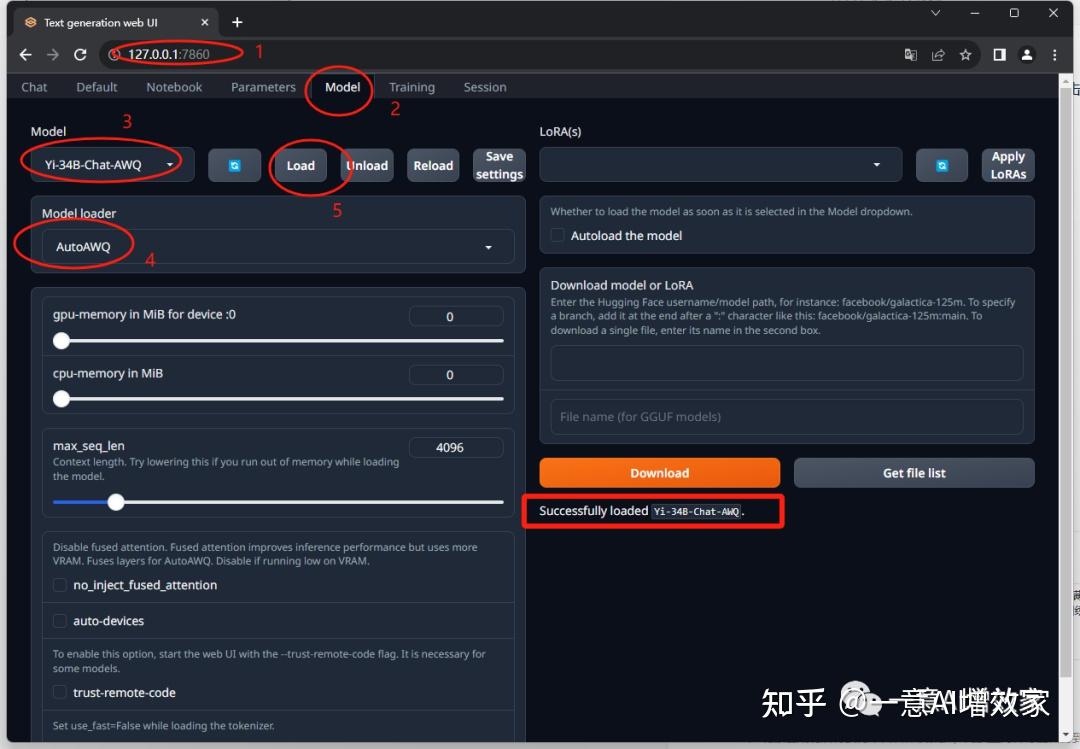Open the browser side panel icon
1080x749 pixels.
[999, 55]
